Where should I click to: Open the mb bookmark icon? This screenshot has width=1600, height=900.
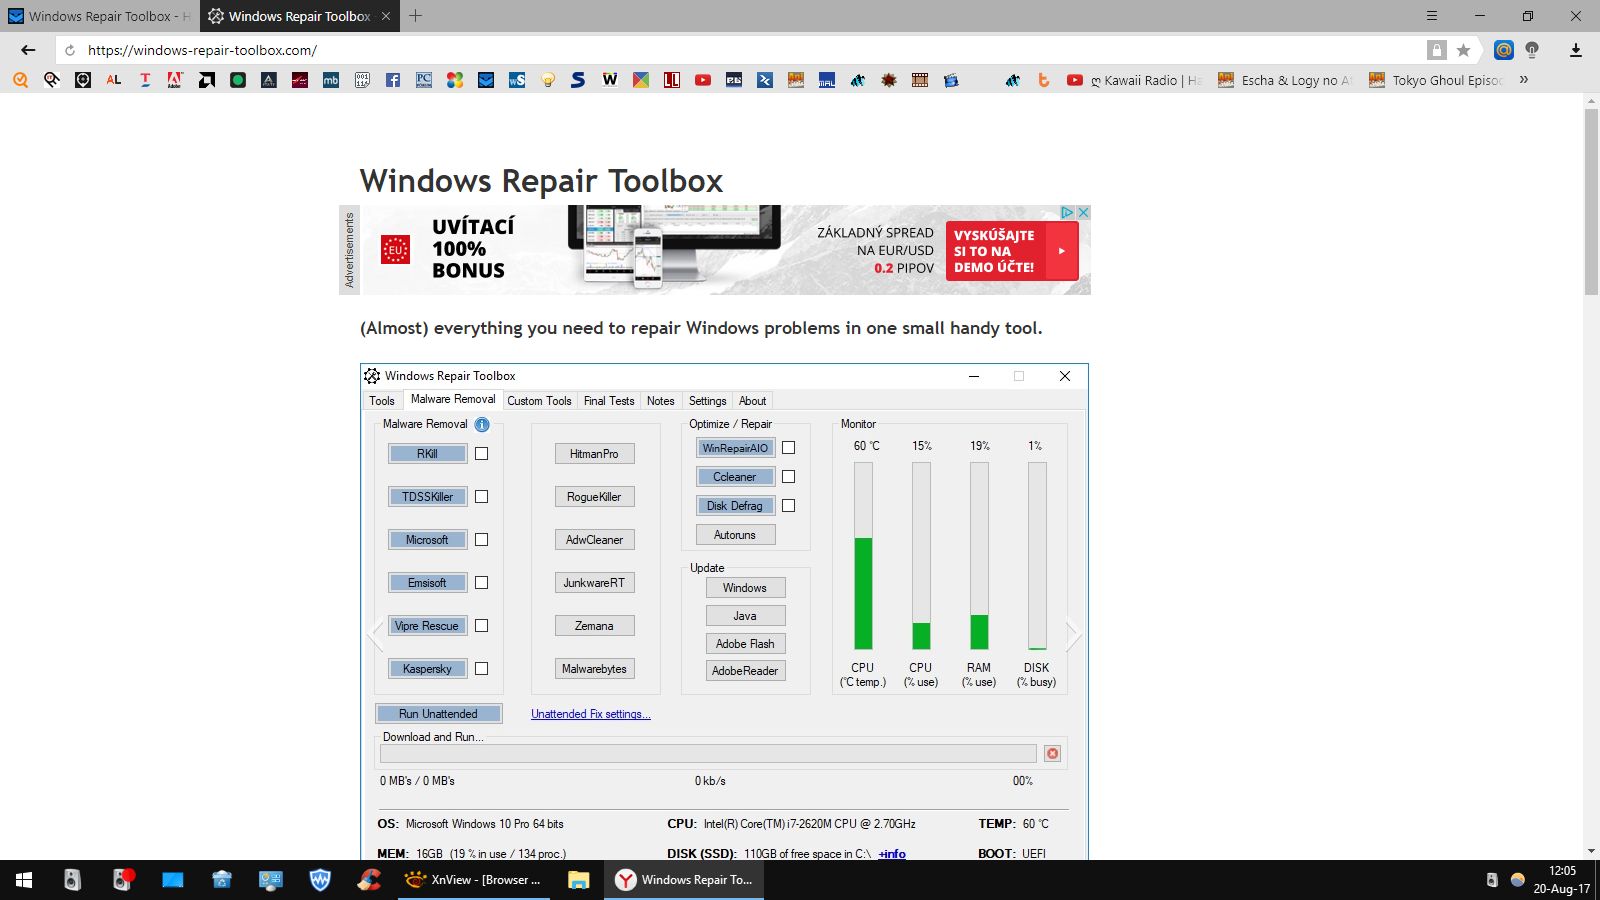click(331, 80)
